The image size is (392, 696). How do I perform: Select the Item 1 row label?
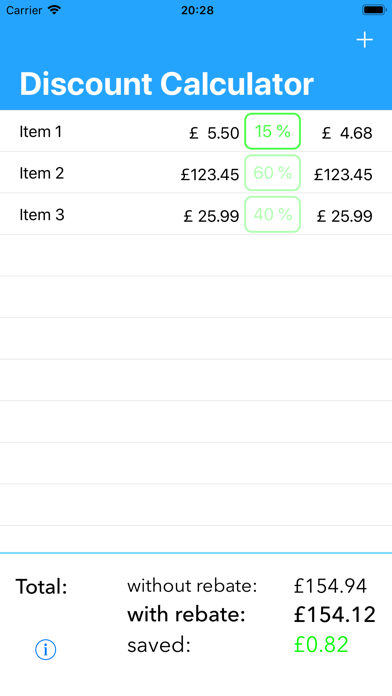tap(40, 132)
